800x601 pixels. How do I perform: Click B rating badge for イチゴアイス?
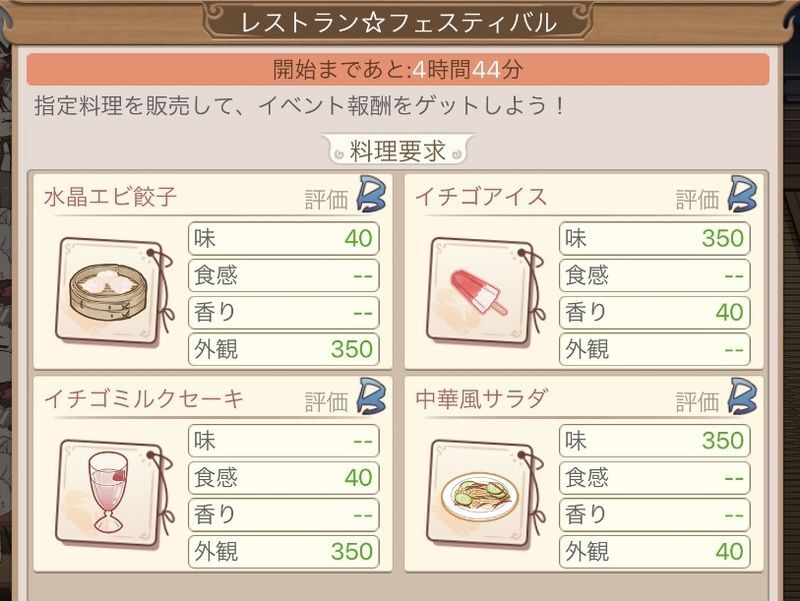coord(741,194)
